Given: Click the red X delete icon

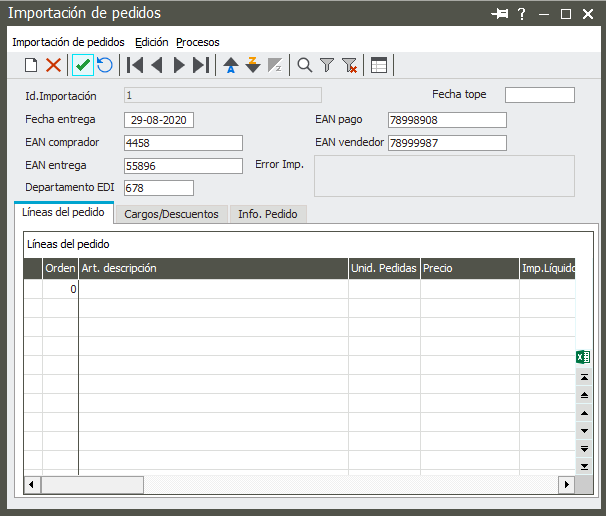Looking at the screenshot, I should 54,65.
